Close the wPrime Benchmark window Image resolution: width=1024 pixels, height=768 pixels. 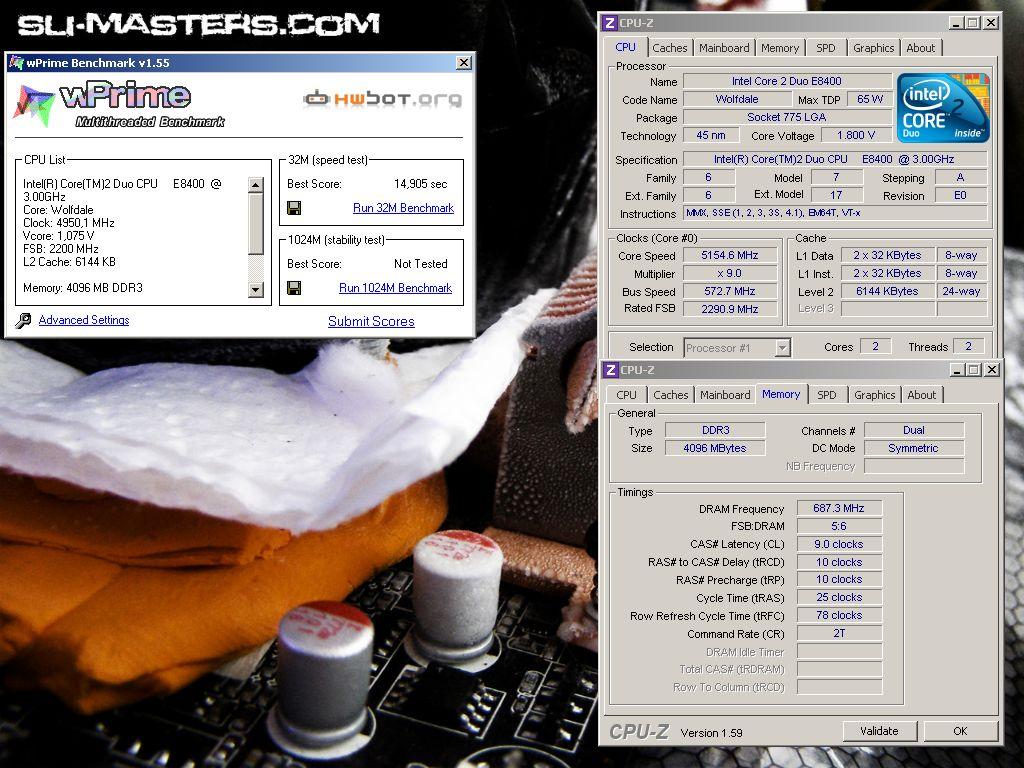click(x=464, y=63)
